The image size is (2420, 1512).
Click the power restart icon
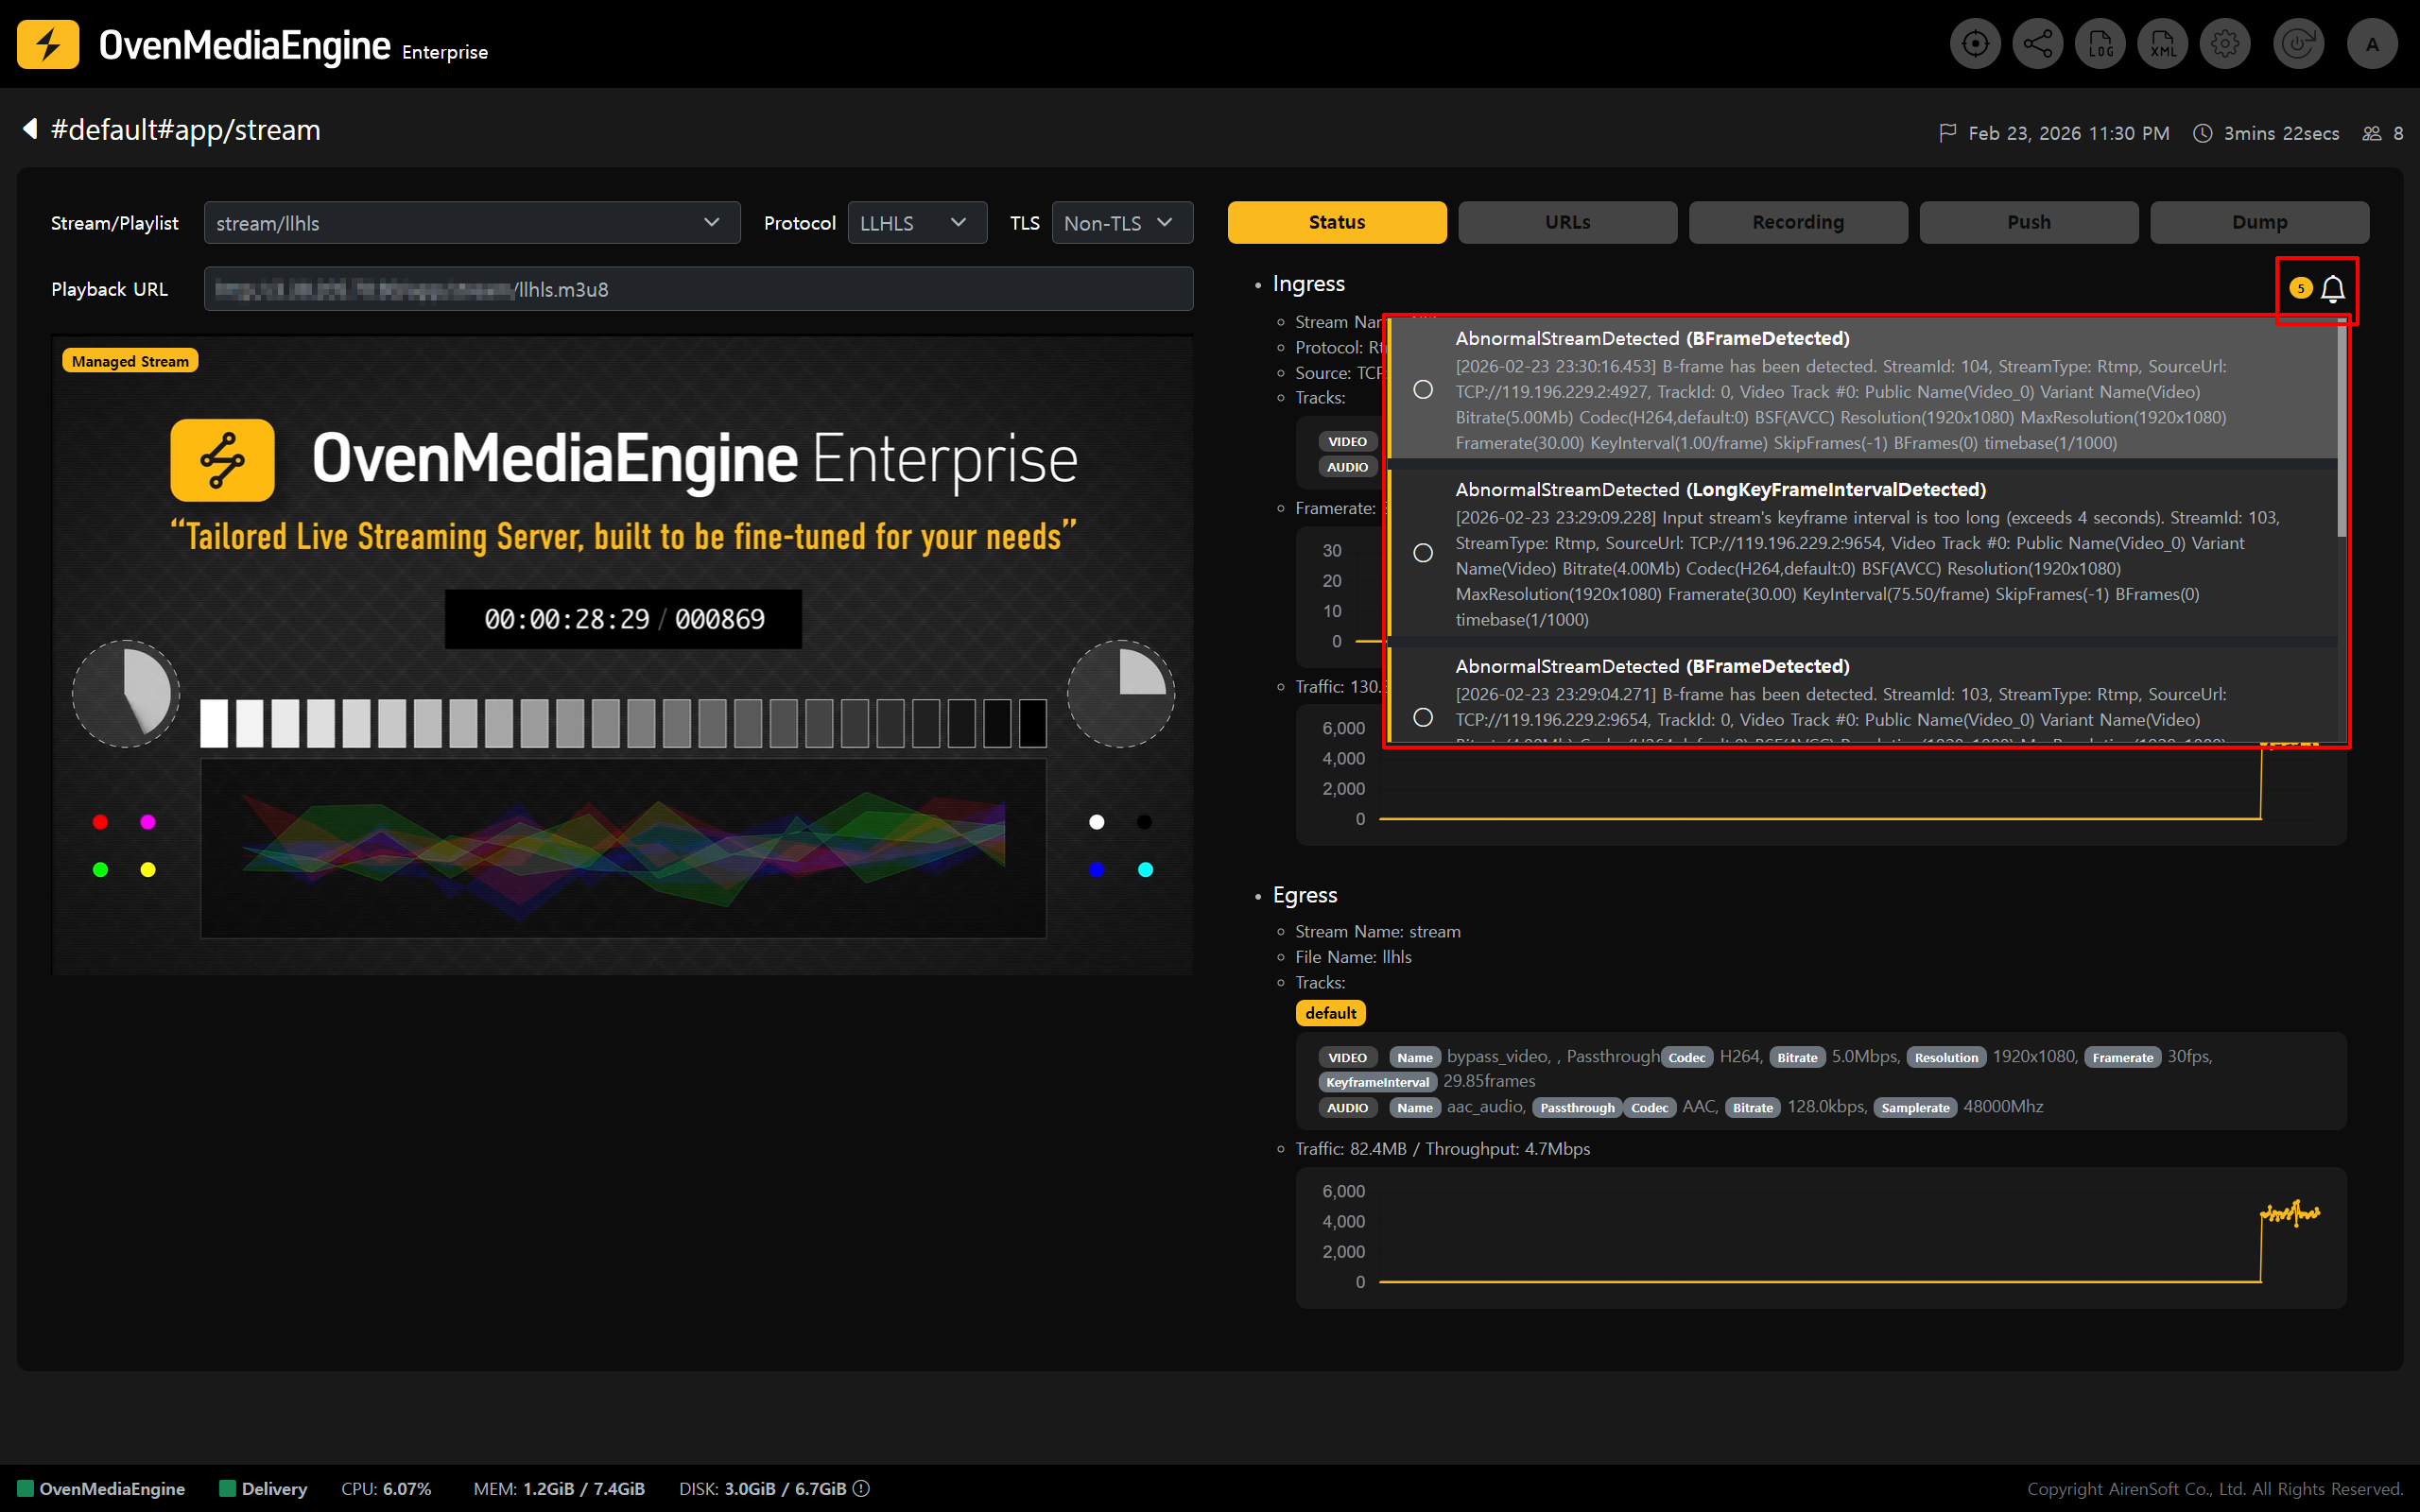[2298, 44]
